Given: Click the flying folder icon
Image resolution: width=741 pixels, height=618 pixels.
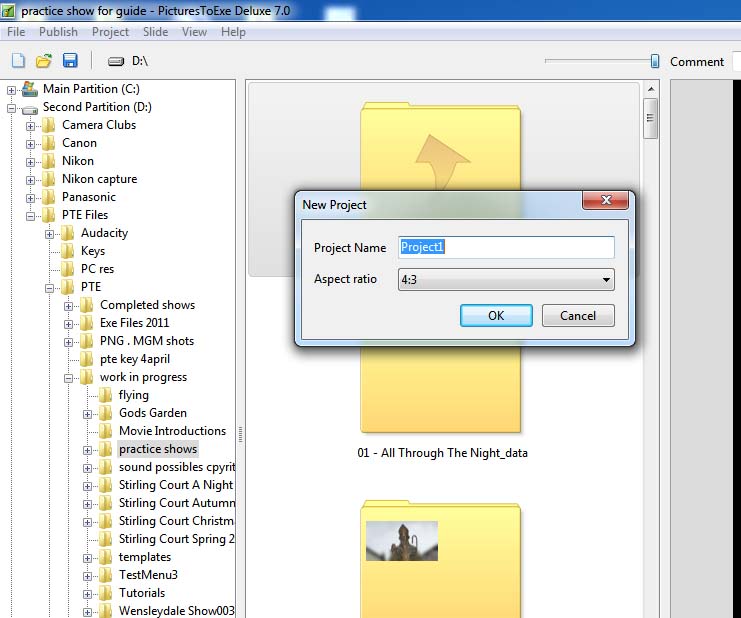Looking at the screenshot, I should 105,395.
